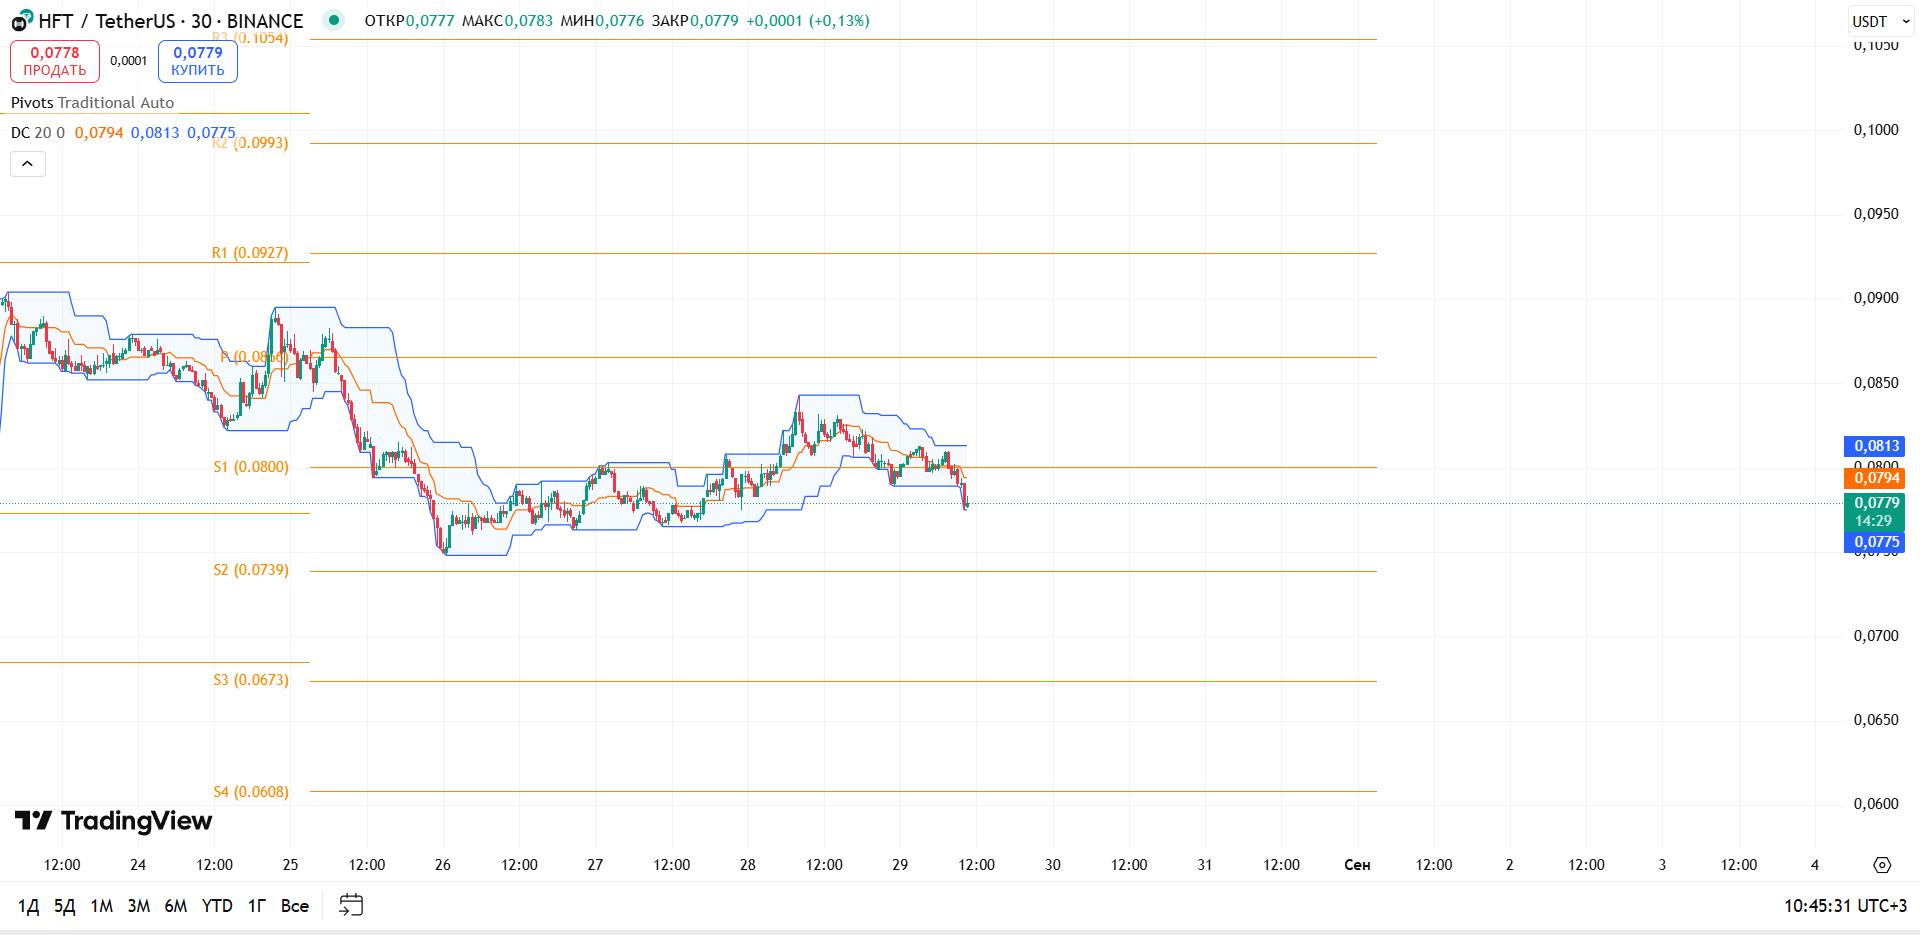Click the orange 0,0794 price label
This screenshot has height=935, width=1920.
point(1874,478)
